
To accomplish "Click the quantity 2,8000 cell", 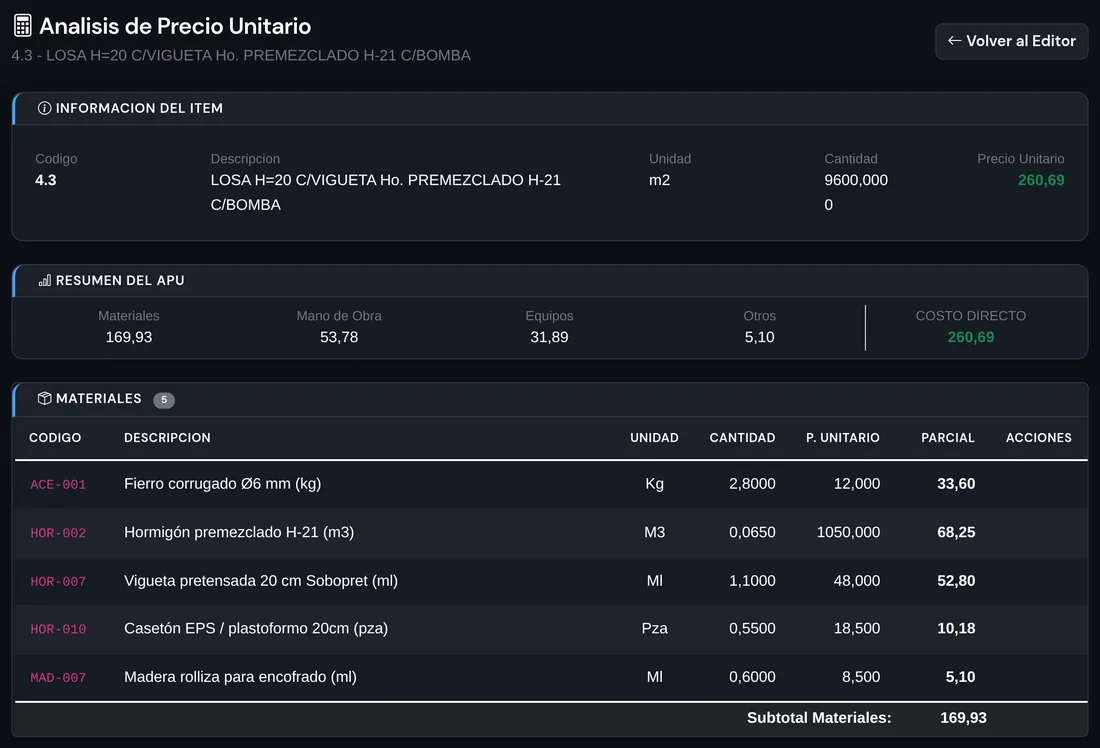I will click(752, 483).
